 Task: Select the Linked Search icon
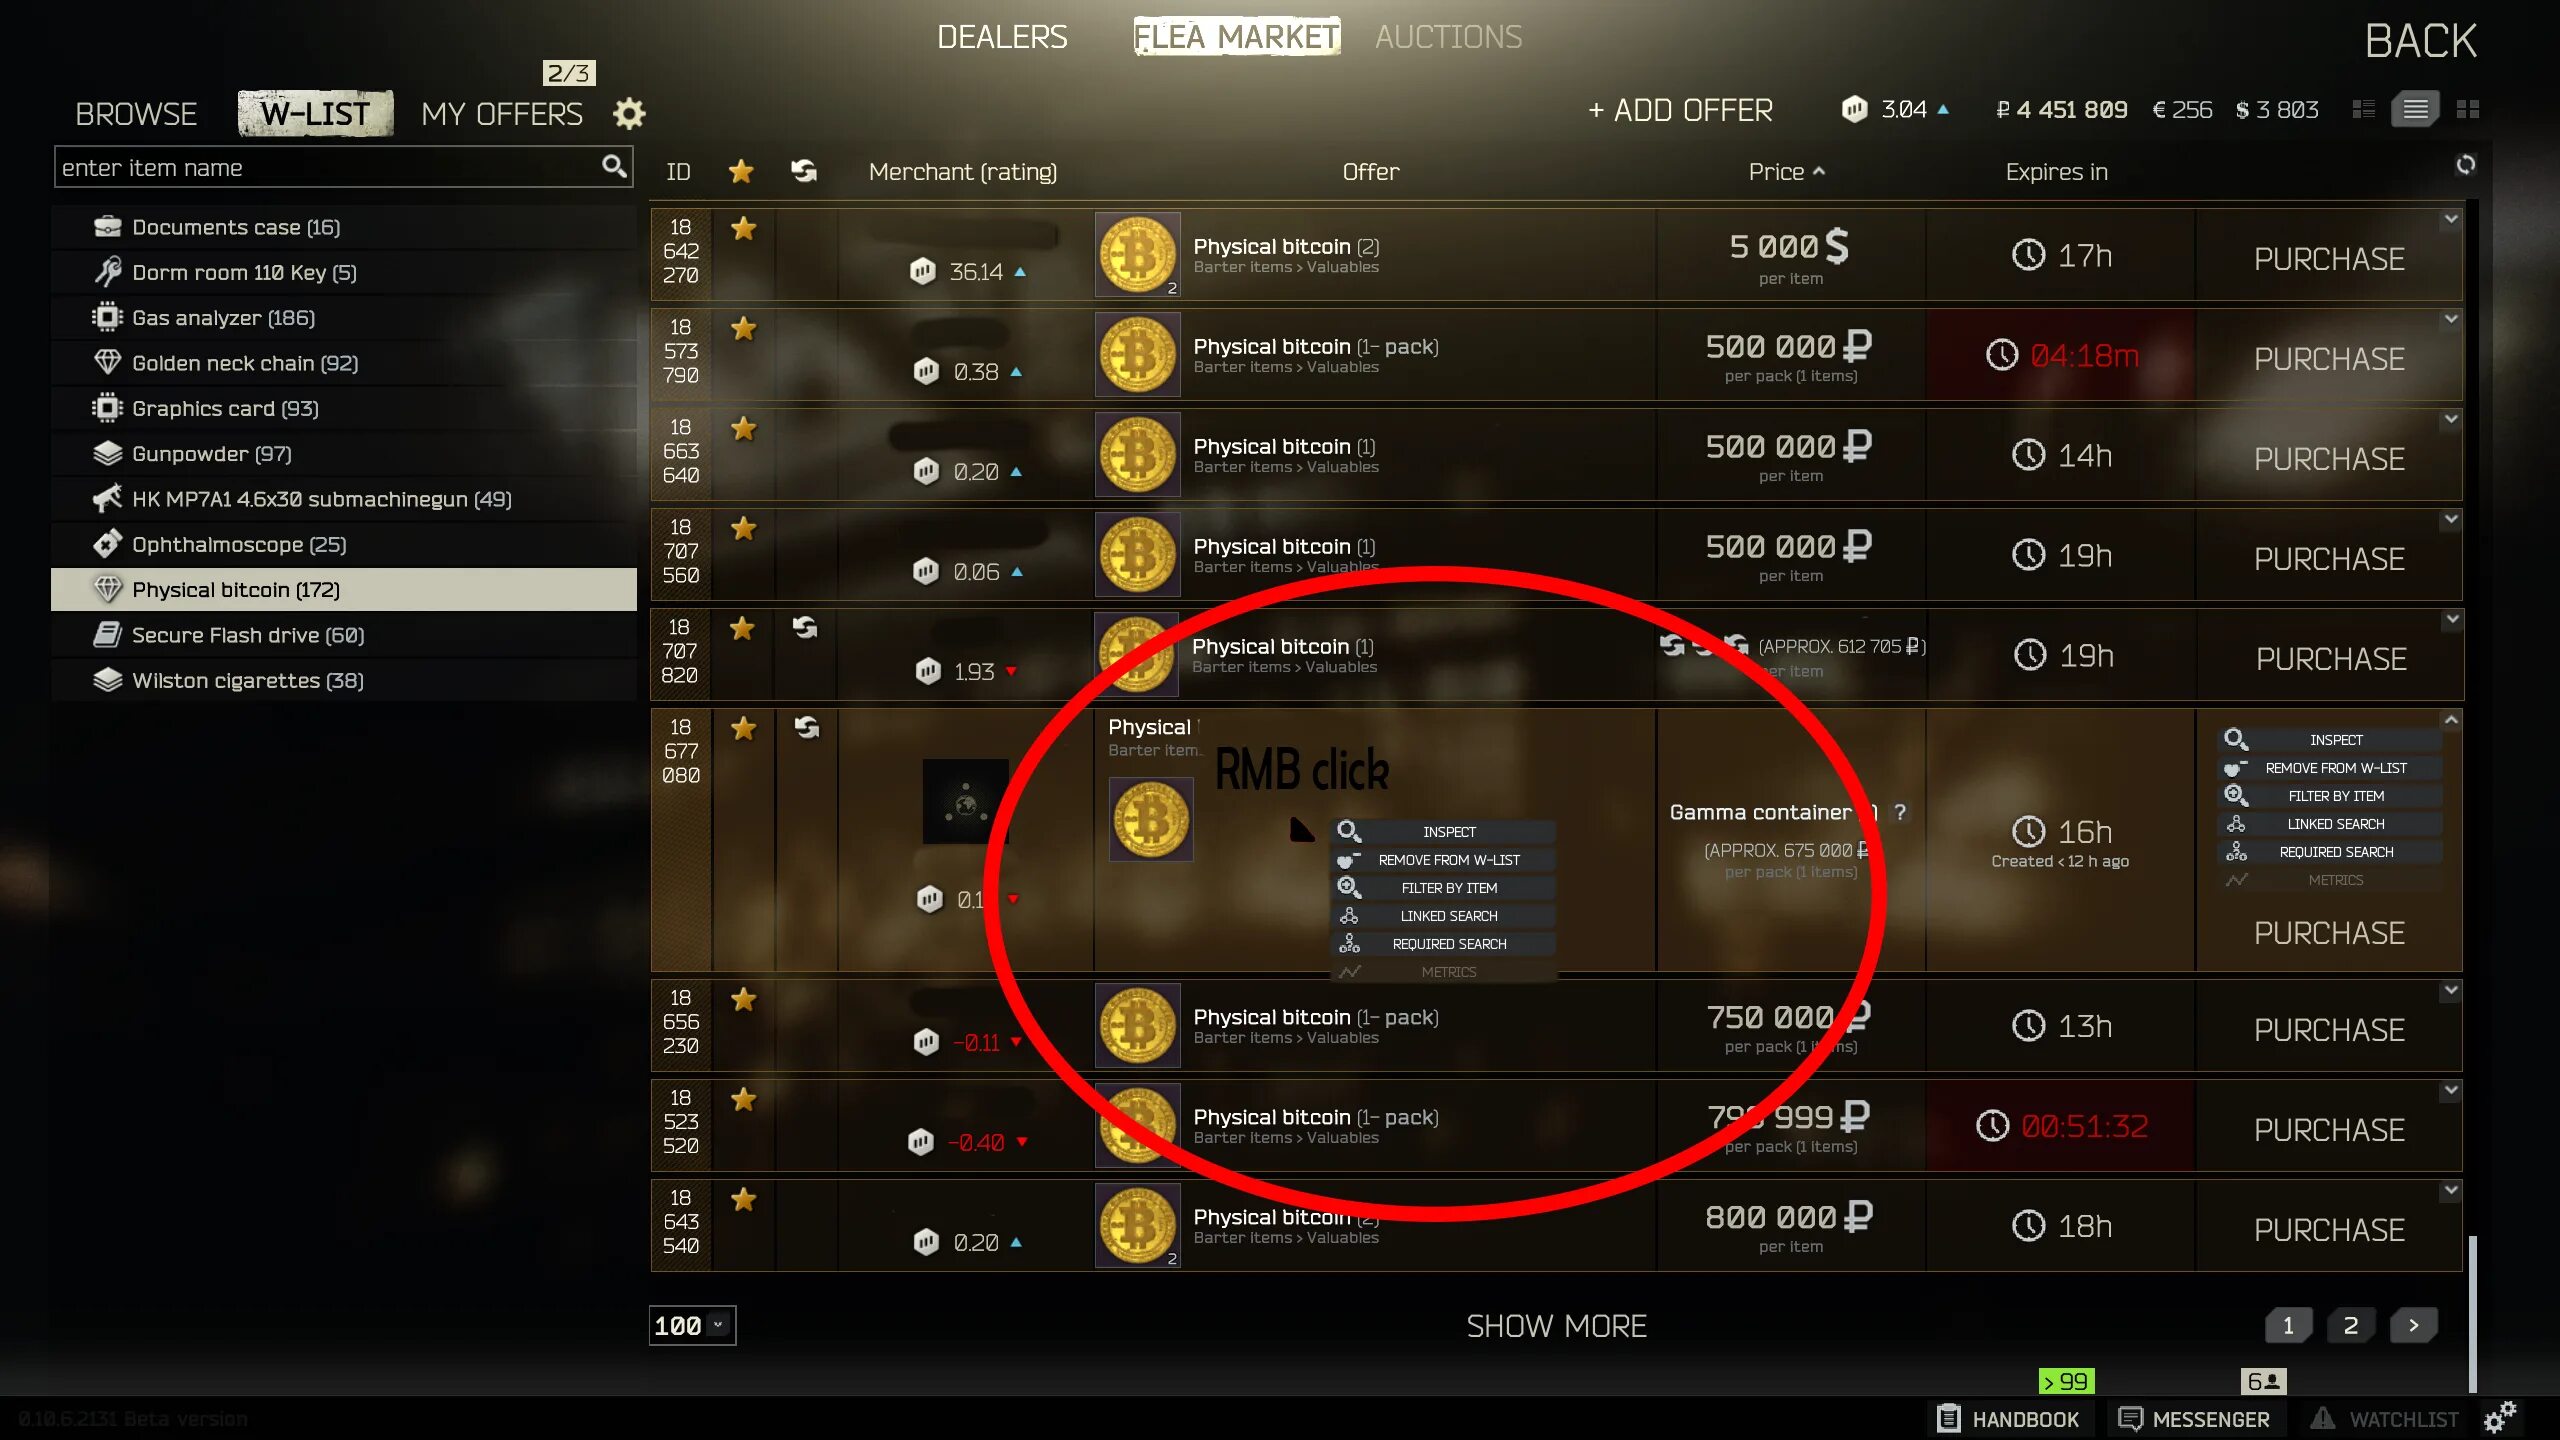[x=1349, y=914]
